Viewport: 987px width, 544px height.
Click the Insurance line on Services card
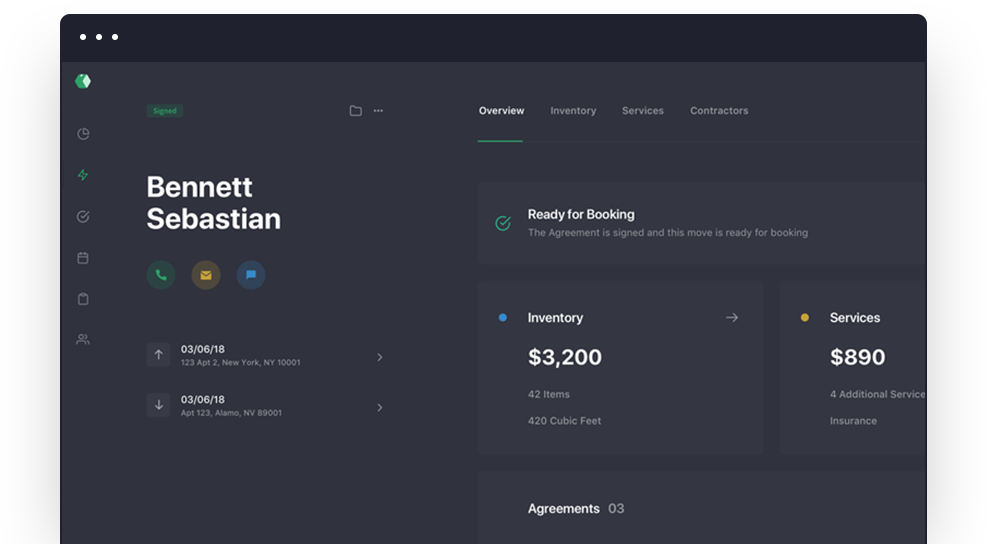(x=853, y=421)
